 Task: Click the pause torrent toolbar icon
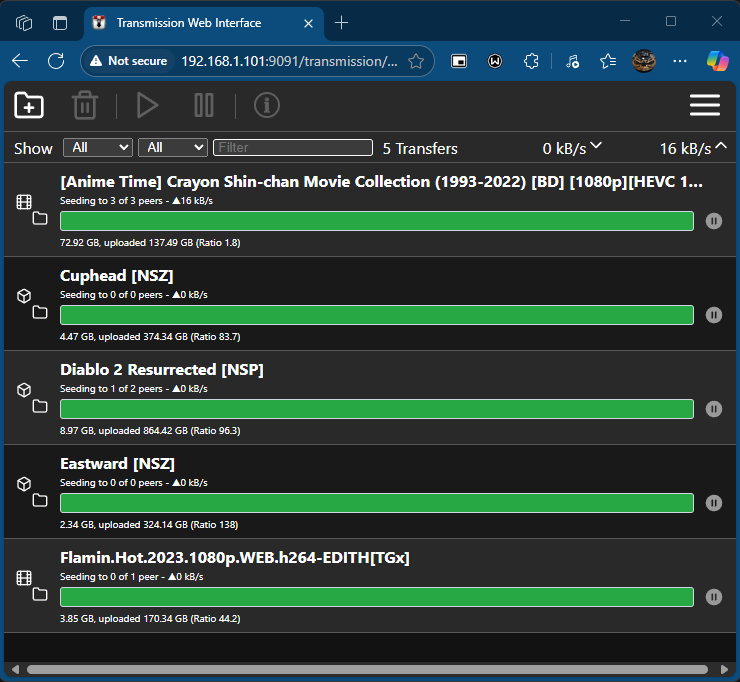[x=204, y=105]
